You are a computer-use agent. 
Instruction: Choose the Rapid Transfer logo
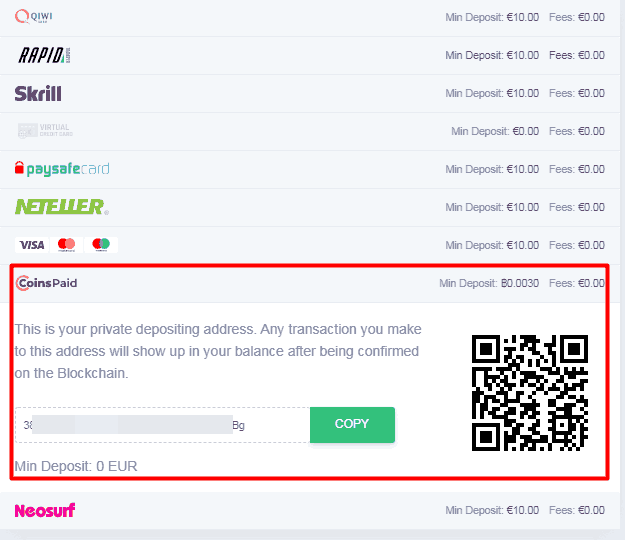(x=45, y=55)
